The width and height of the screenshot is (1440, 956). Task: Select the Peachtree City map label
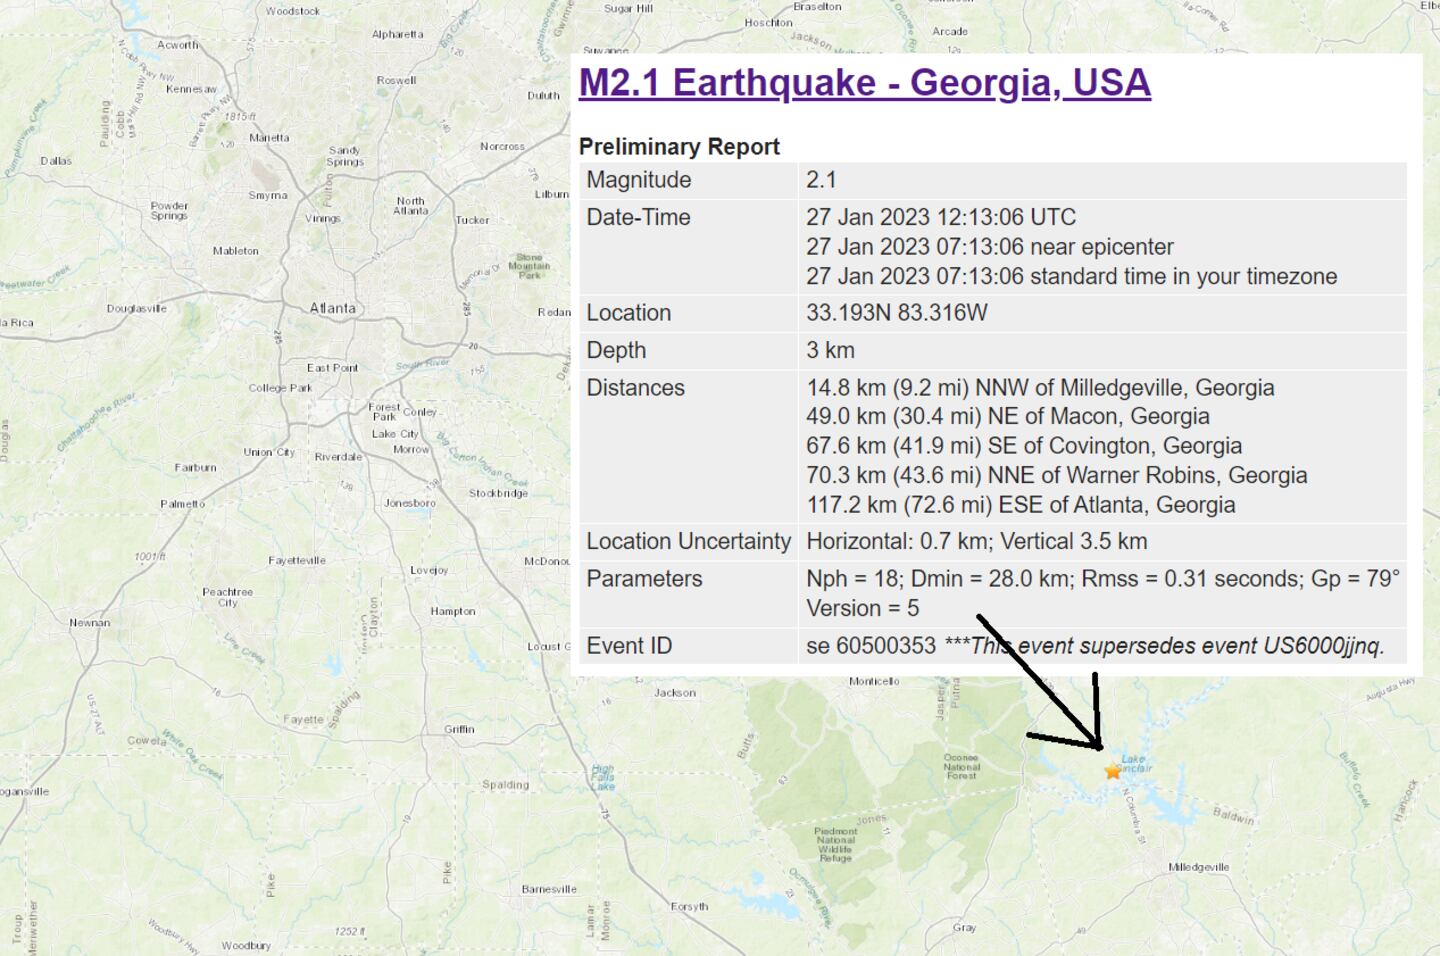[228, 597]
